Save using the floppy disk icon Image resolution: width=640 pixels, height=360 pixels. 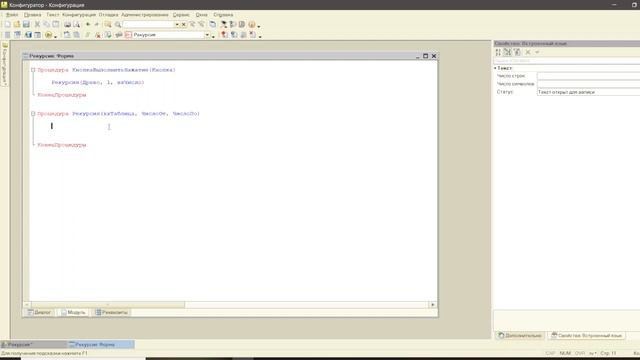[x=26, y=24]
